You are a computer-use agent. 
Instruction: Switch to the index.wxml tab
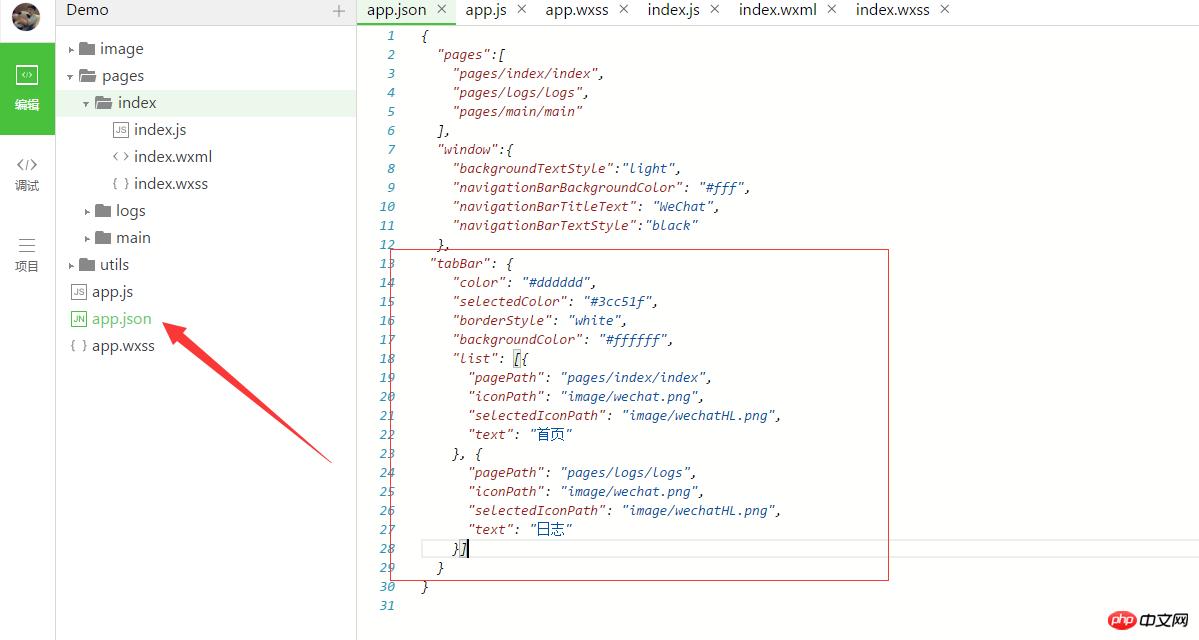777,10
